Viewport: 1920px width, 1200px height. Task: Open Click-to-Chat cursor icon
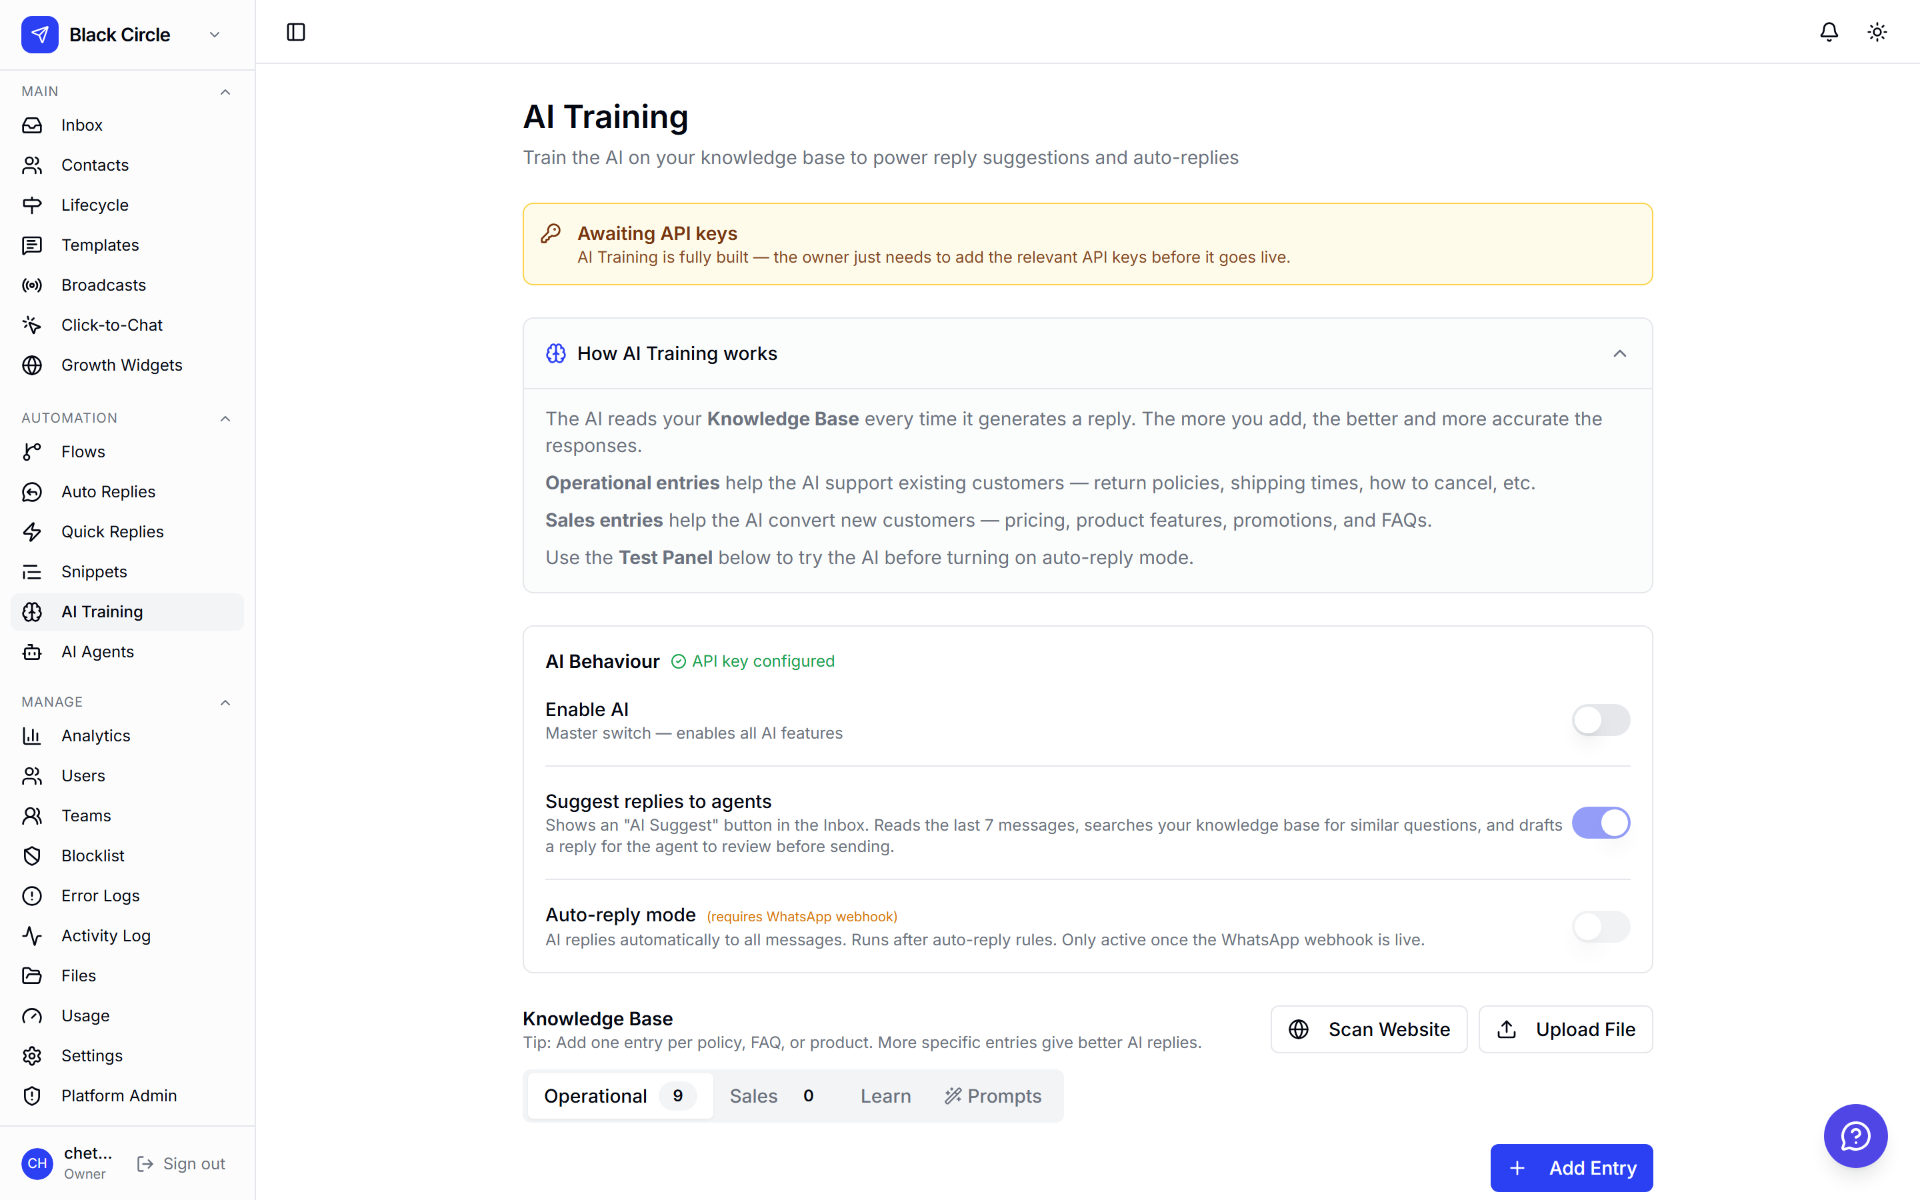coord(32,325)
